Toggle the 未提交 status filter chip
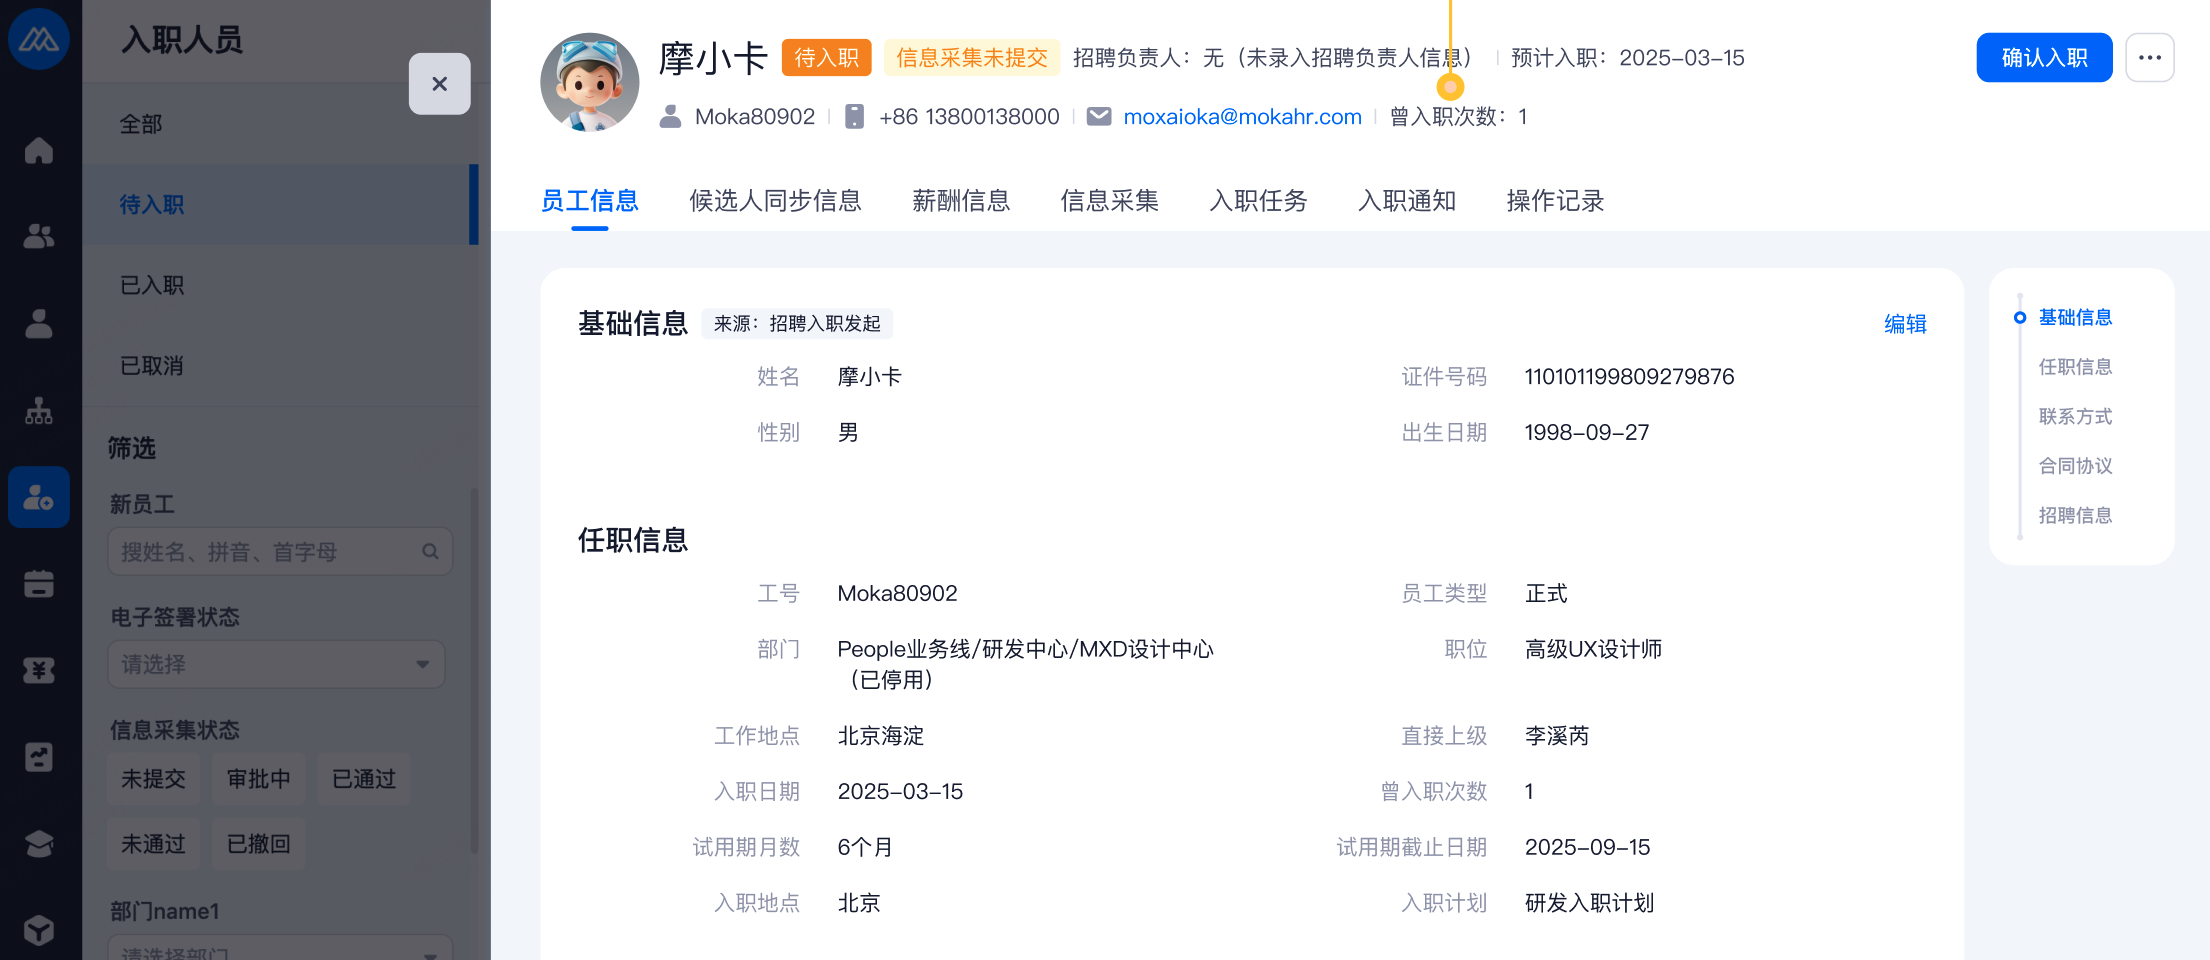The height and width of the screenshot is (960, 2210). click(x=153, y=779)
